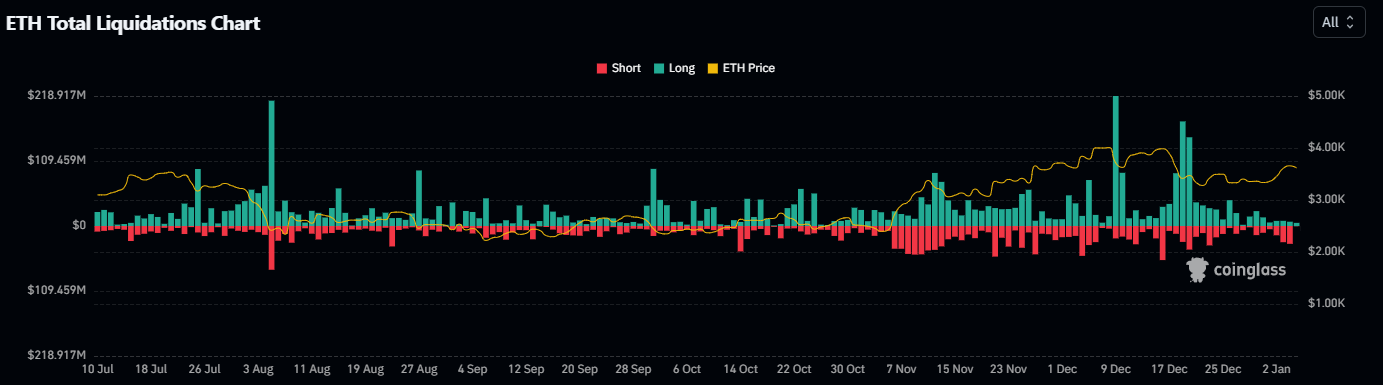Click the ETH Total Liquidations Chart title
1383x385 pixels.
tap(134, 23)
